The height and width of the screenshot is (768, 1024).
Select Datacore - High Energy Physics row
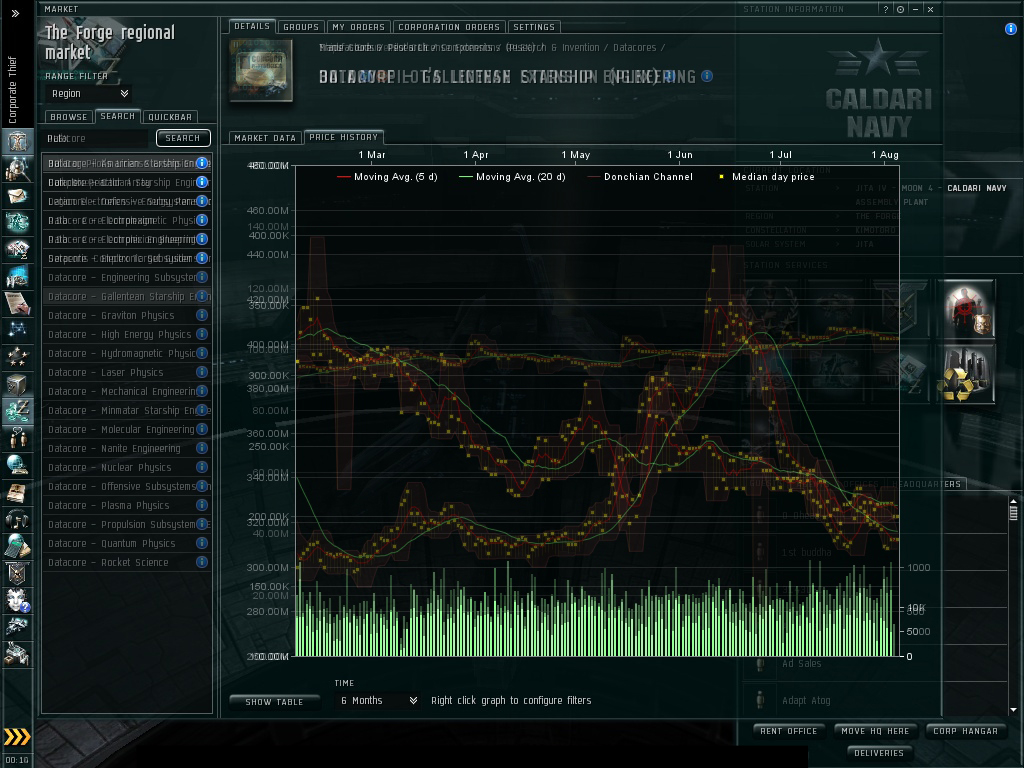[x=127, y=334]
